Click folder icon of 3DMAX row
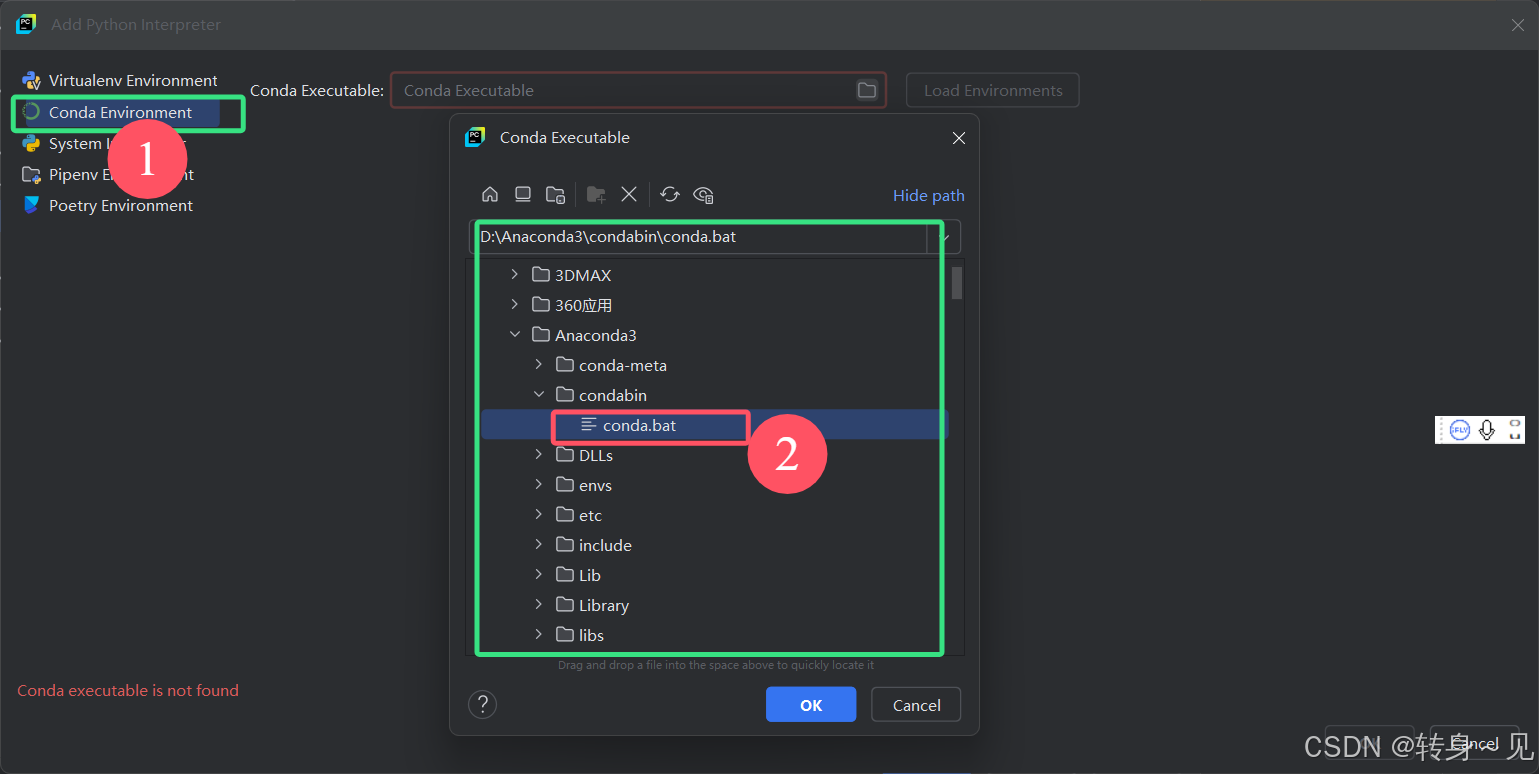The width and height of the screenshot is (1539, 774). pos(541,275)
